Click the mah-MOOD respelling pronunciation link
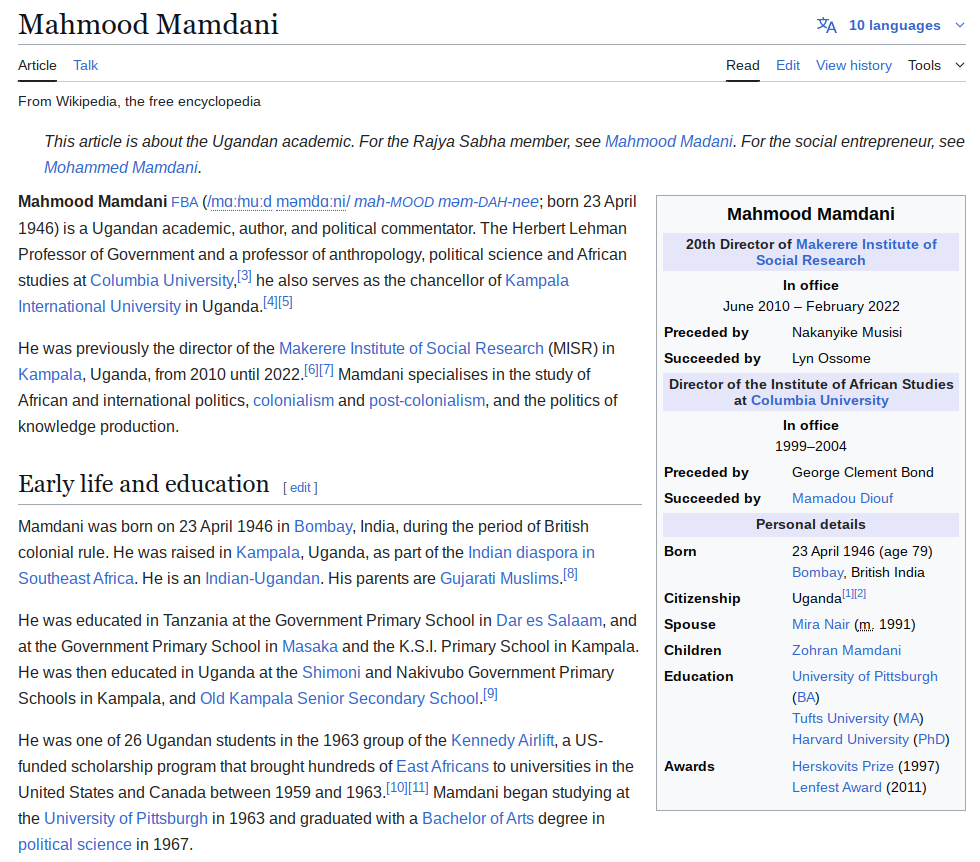 (x=446, y=202)
